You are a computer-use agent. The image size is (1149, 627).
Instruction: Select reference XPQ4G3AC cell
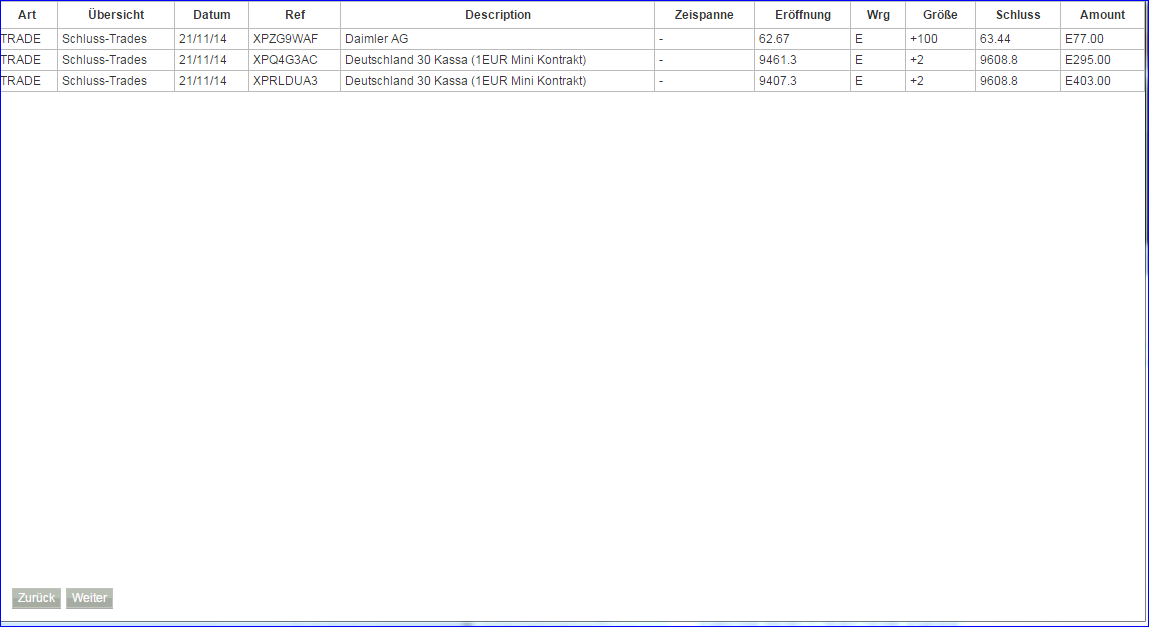pos(295,60)
